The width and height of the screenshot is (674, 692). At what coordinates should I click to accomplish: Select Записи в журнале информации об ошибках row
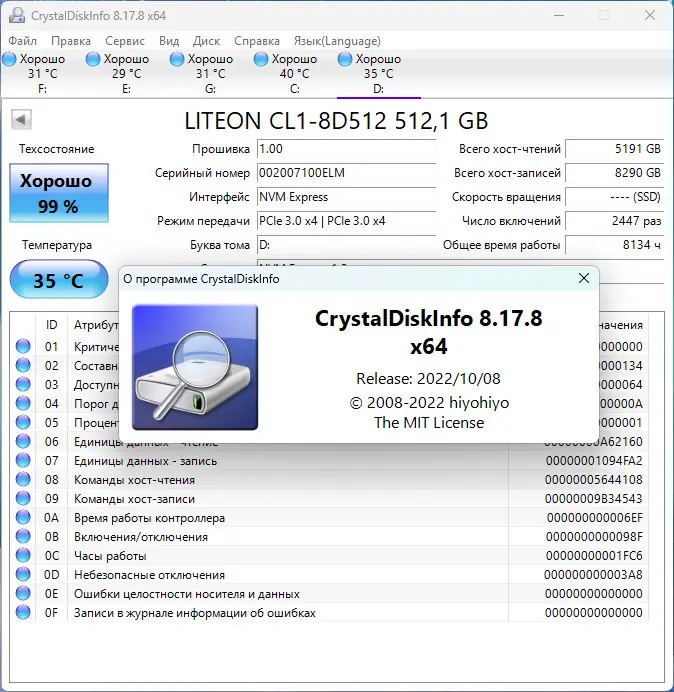(x=329, y=613)
